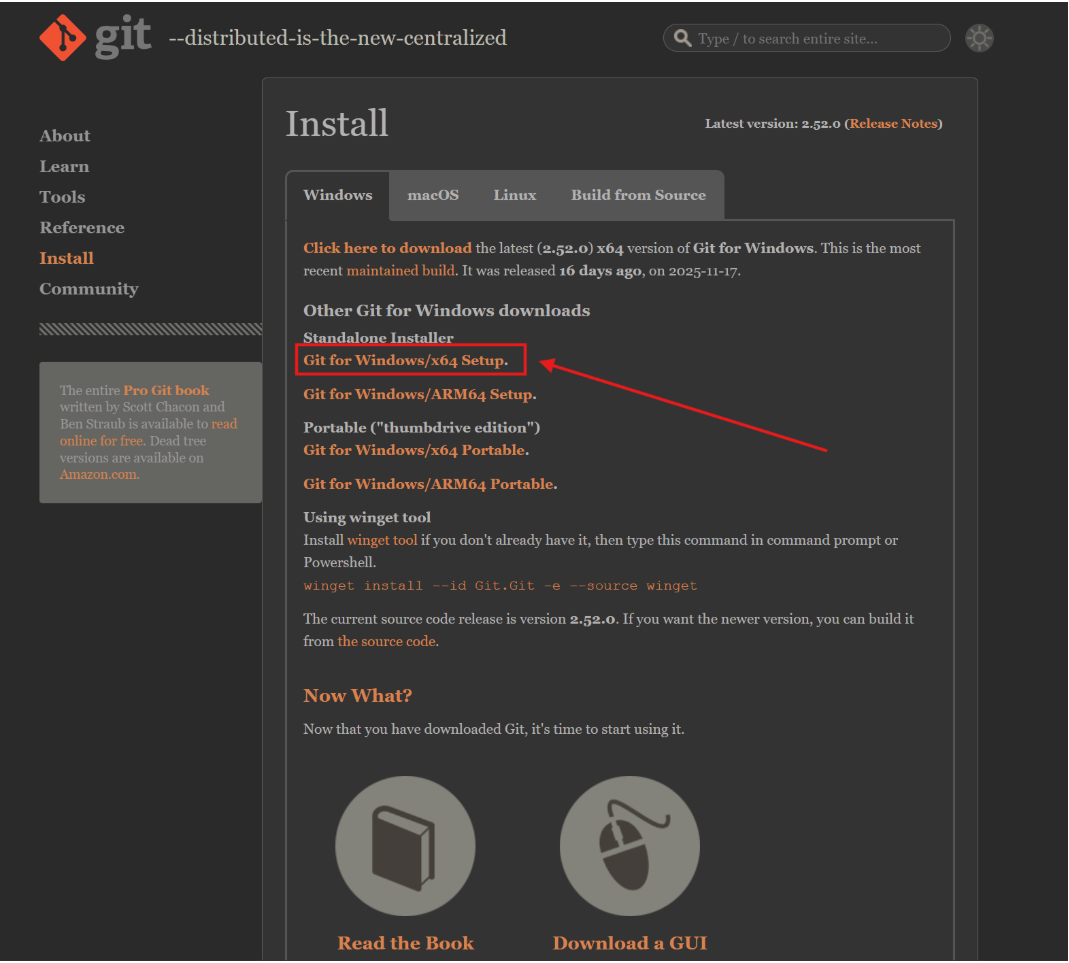Open the Amazon.com link
Viewport: 1069px width, 963px height.
click(x=99, y=475)
